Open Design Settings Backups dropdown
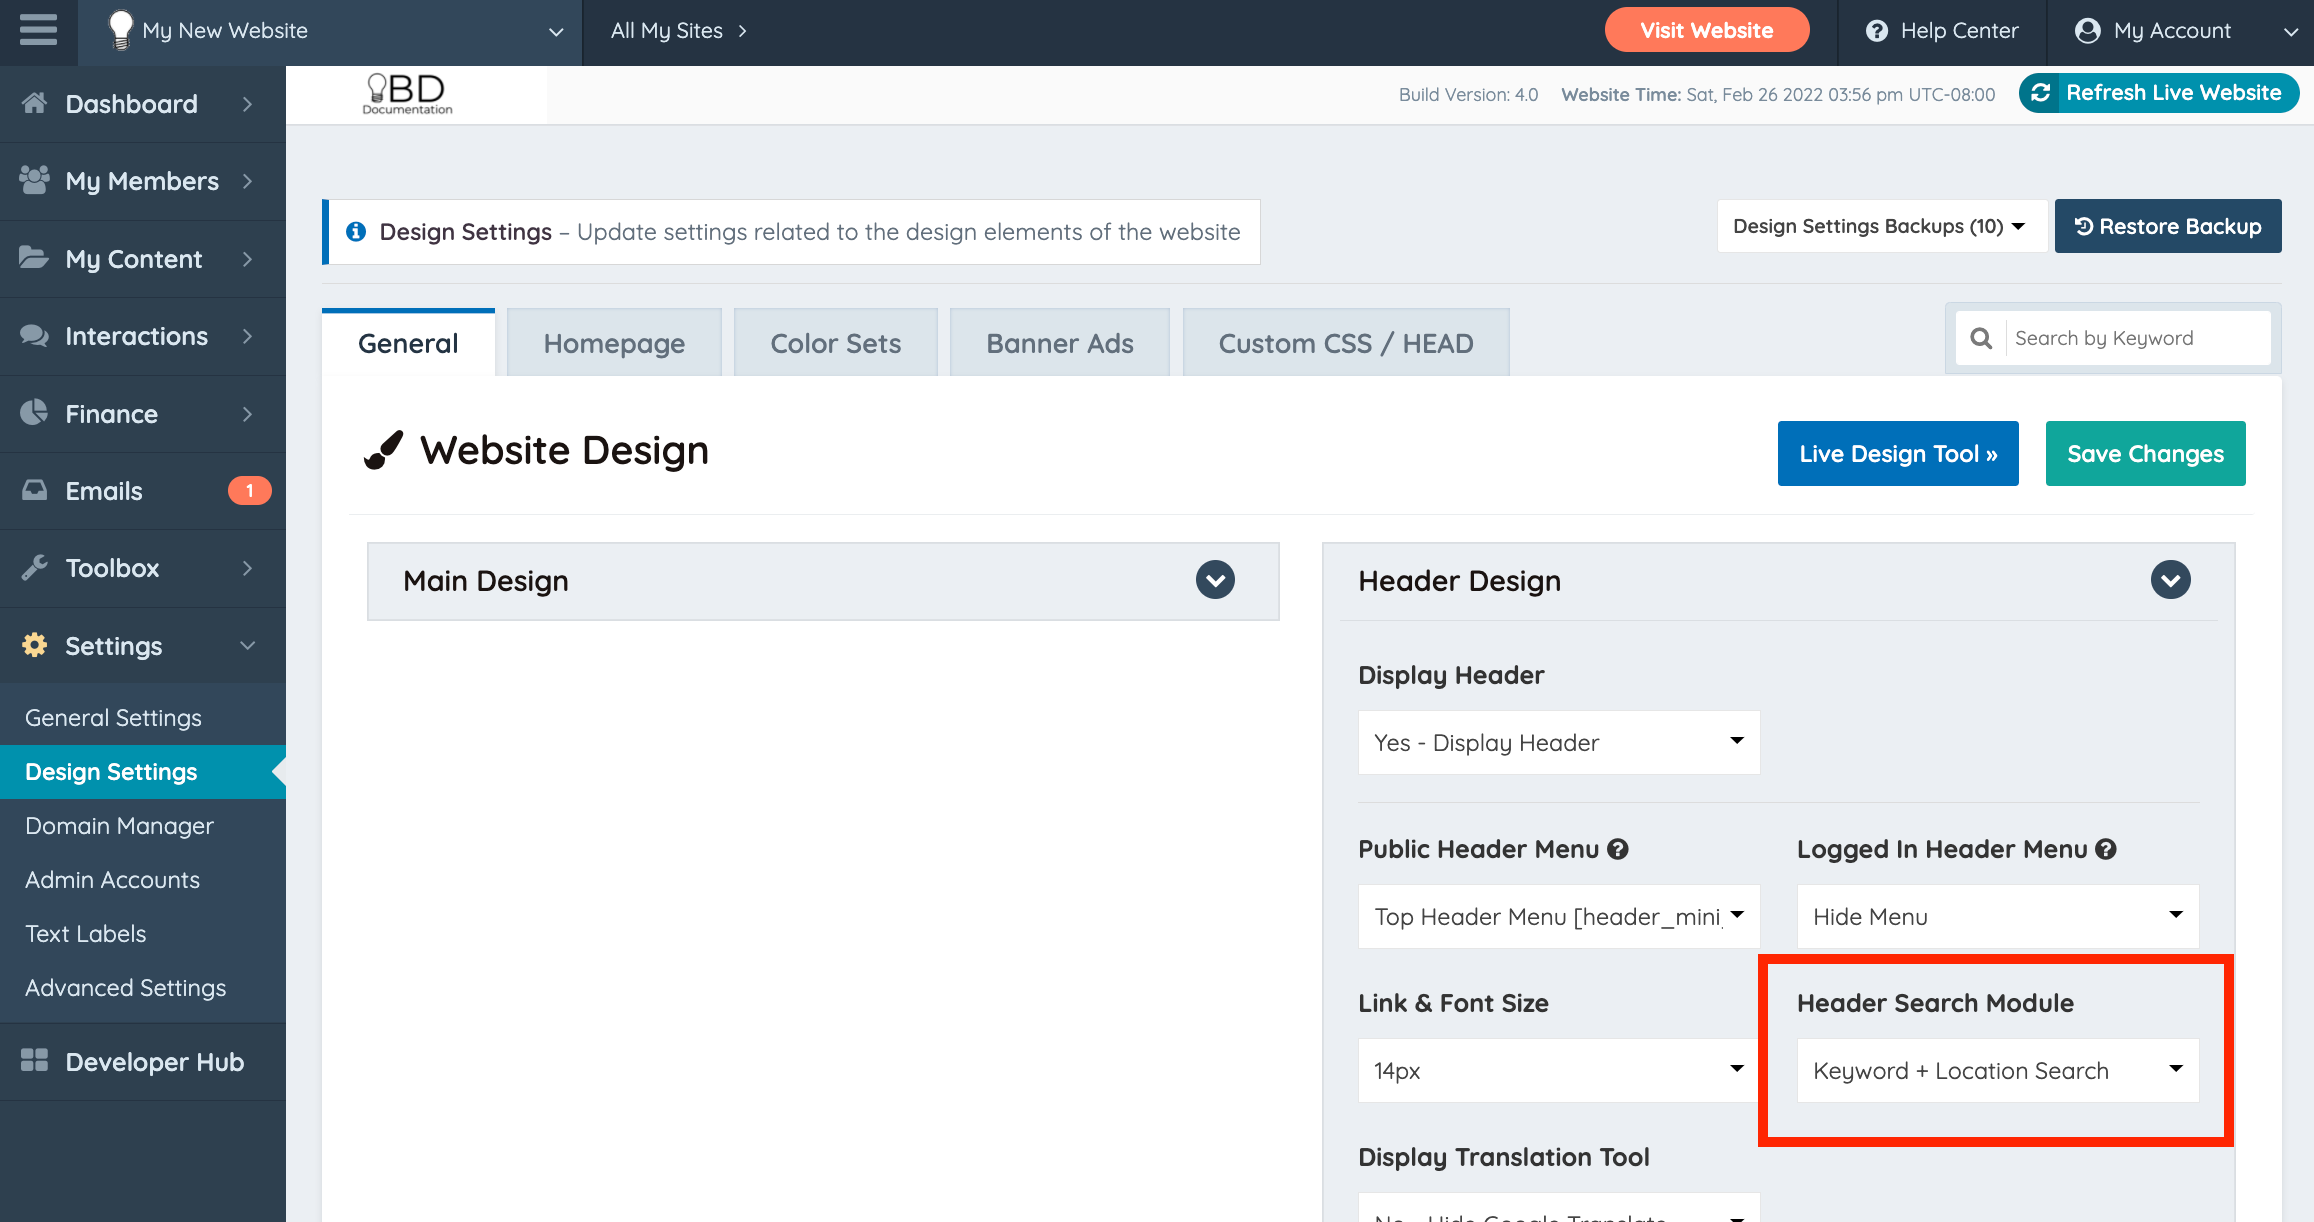The height and width of the screenshot is (1222, 2314). (1878, 226)
